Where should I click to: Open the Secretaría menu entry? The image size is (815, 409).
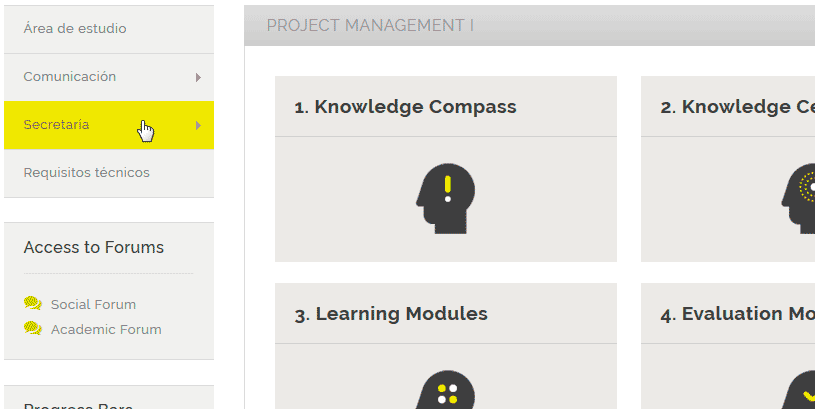coord(57,125)
